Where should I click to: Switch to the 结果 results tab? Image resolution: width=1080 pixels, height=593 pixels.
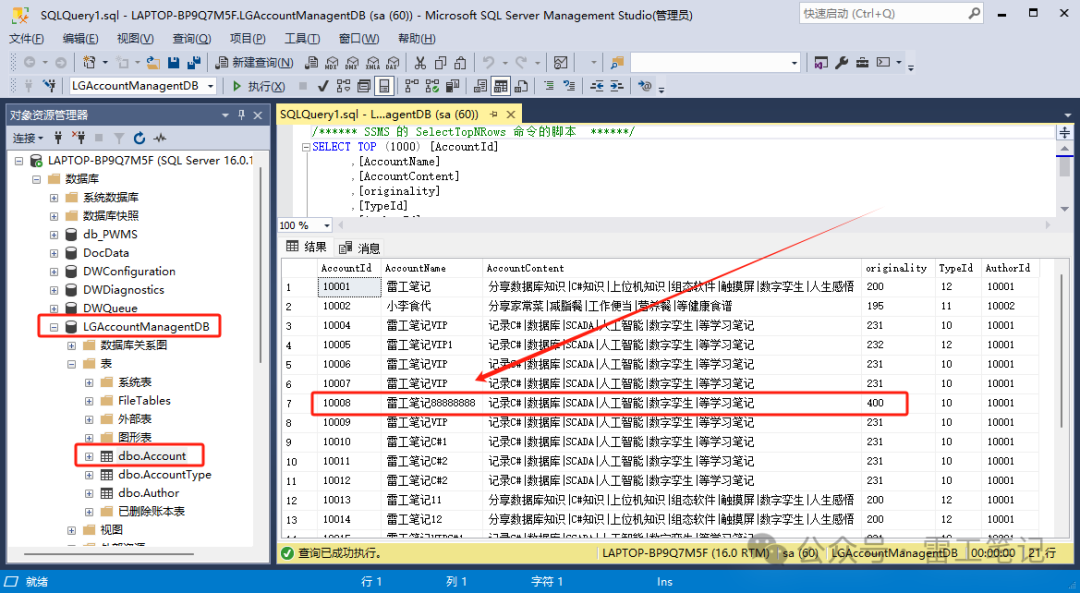[307, 247]
